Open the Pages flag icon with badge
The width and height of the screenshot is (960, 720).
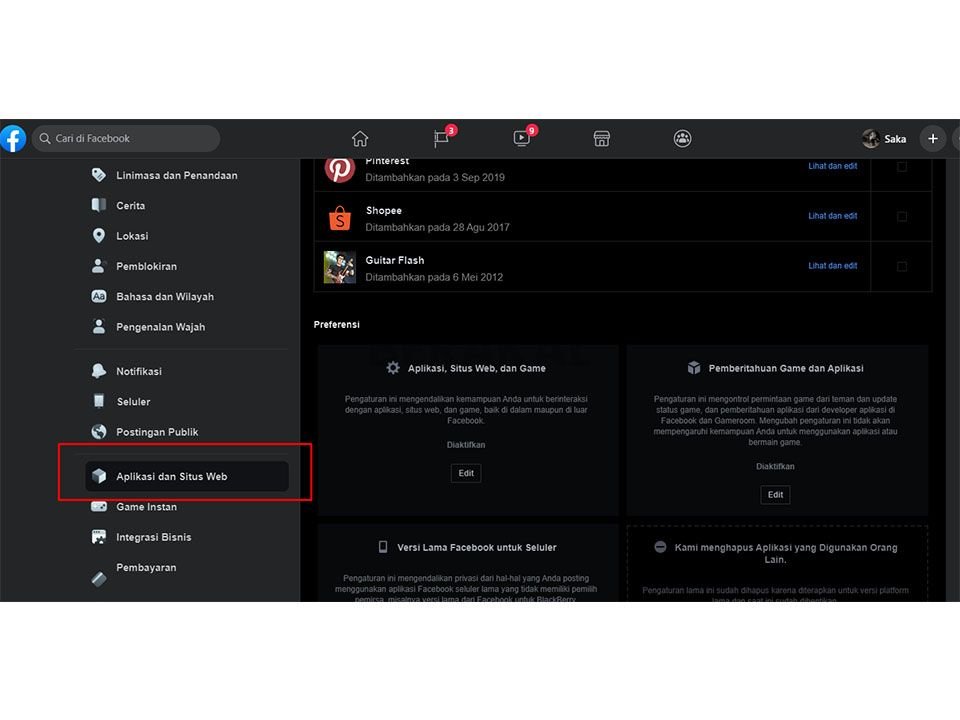pyautogui.click(x=442, y=138)
